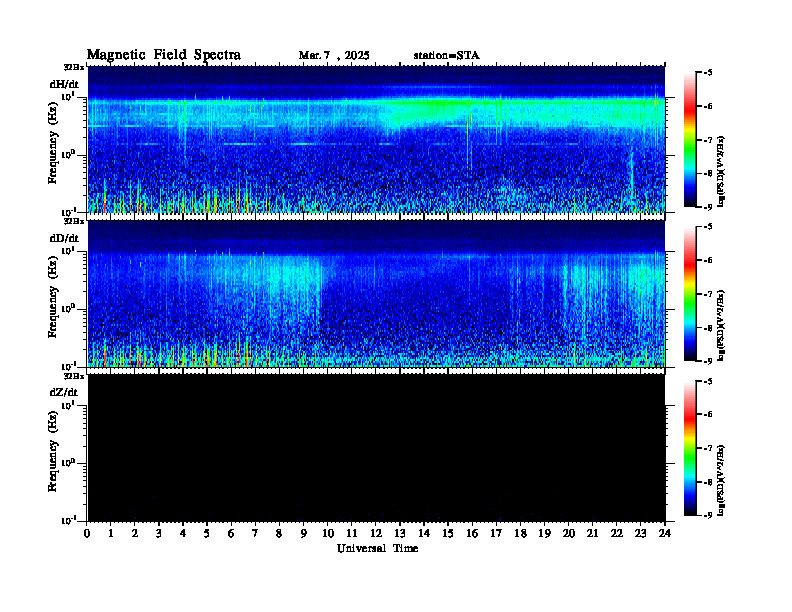Click the "-7" value on dD/dt color bar
The image size is (792, 612).
708,294
